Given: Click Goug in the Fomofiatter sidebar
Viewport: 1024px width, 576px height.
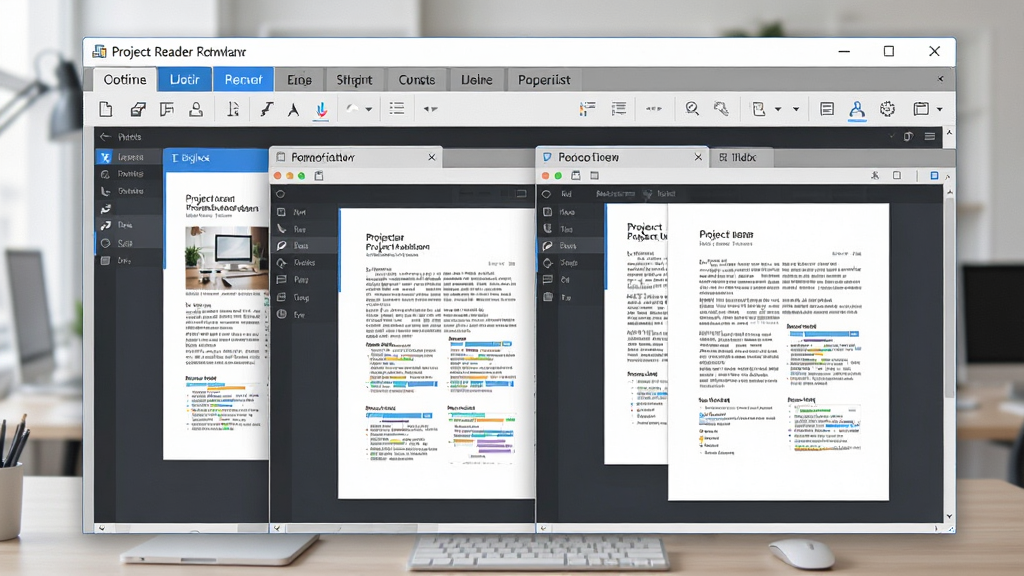Looking at the screenshot, I should pyautogui.click(x=304, y=297).
